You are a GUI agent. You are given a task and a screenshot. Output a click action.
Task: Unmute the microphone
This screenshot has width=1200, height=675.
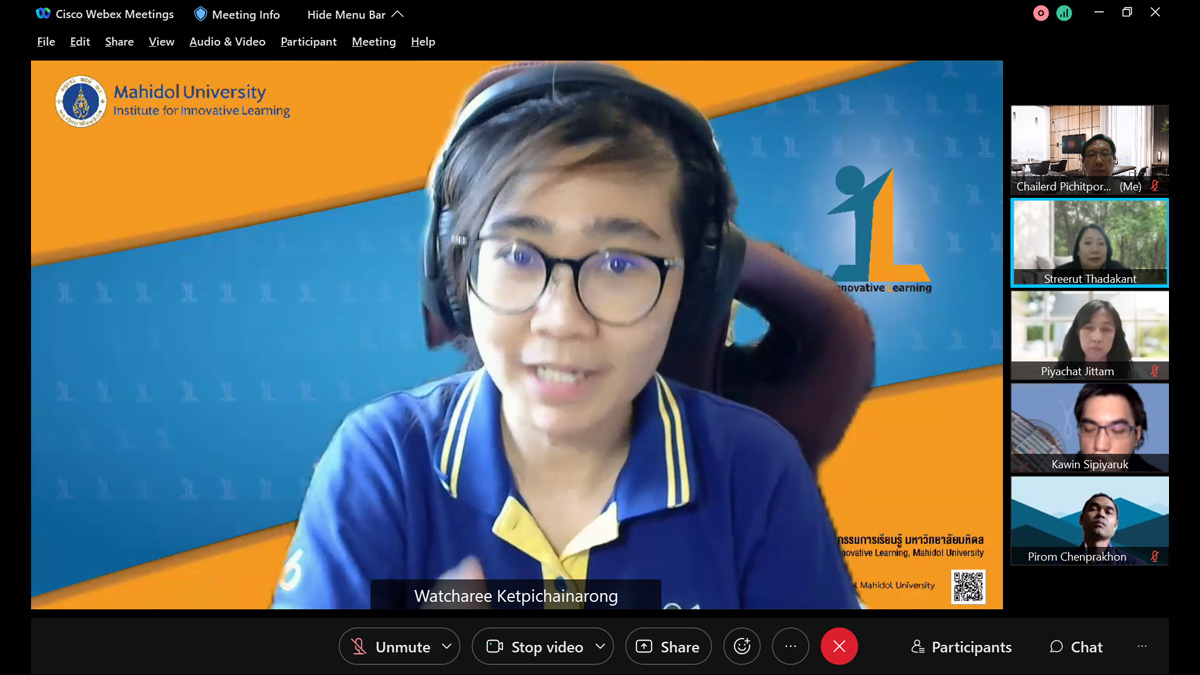(x=390, y=647)
